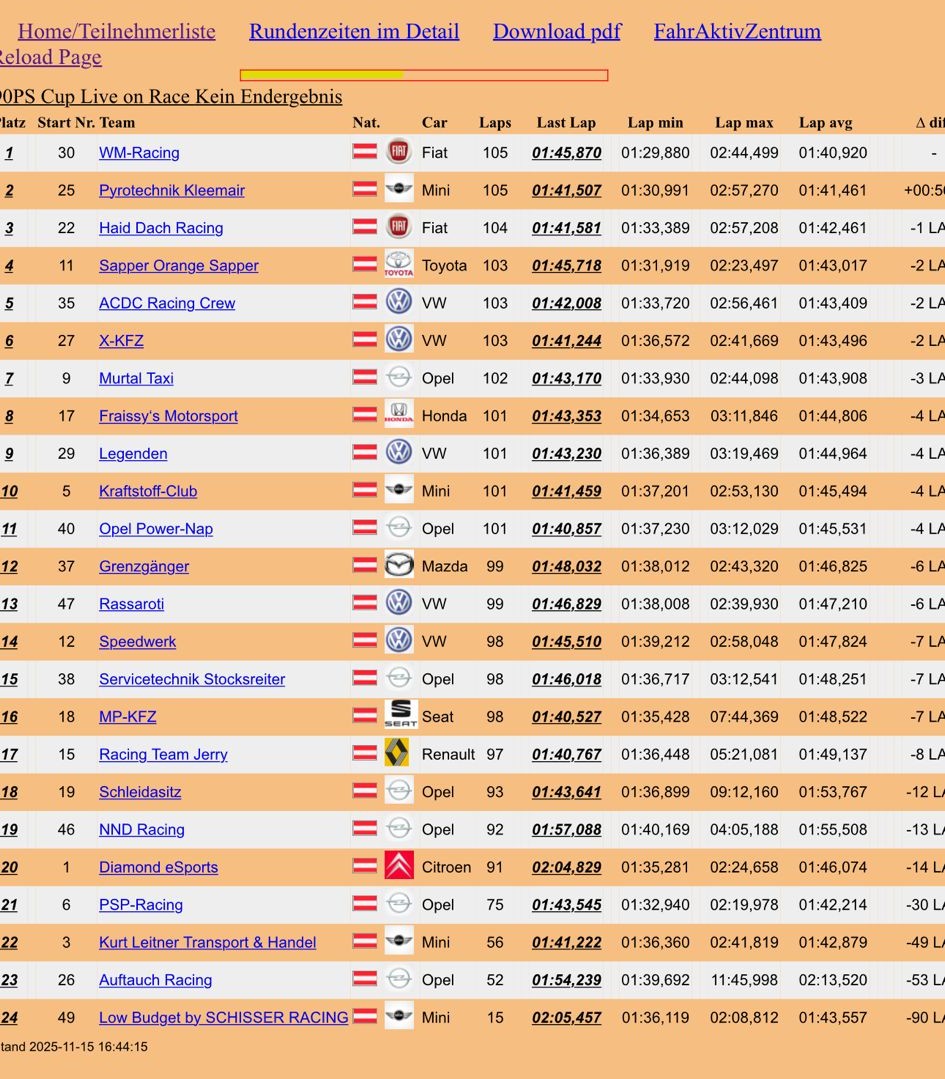
Task: Click the Opel logo in Murtal Taxi row
Action: click(399, 377)
